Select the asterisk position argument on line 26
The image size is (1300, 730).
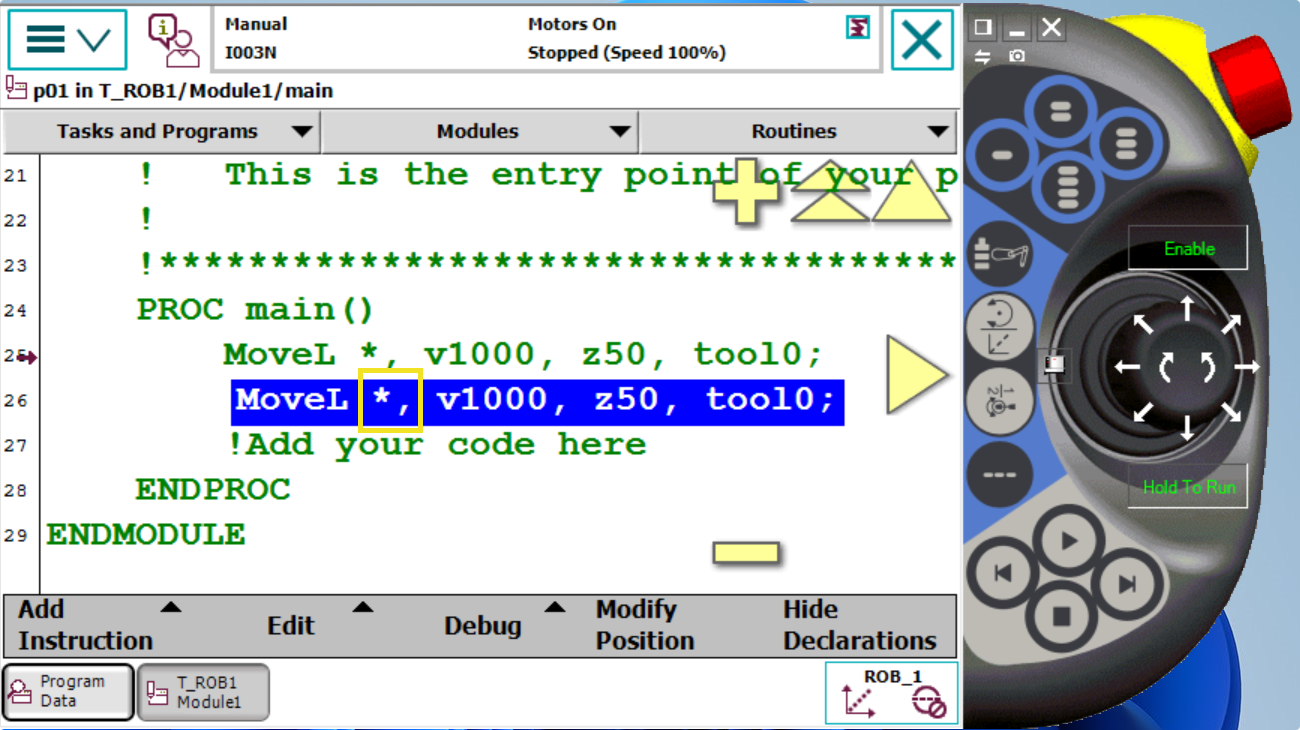click(390, 400)
